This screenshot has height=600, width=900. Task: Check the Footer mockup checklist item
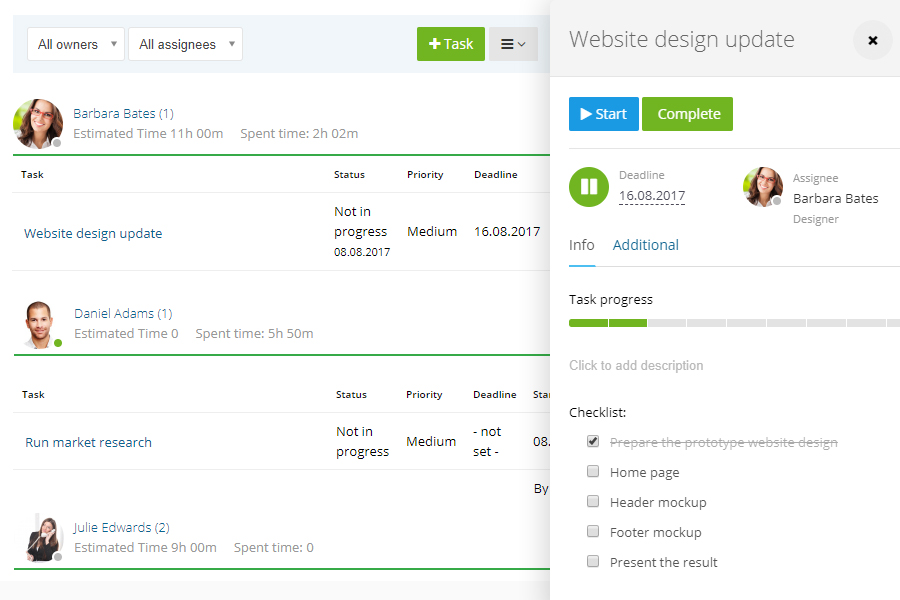[x=593, y=531]
